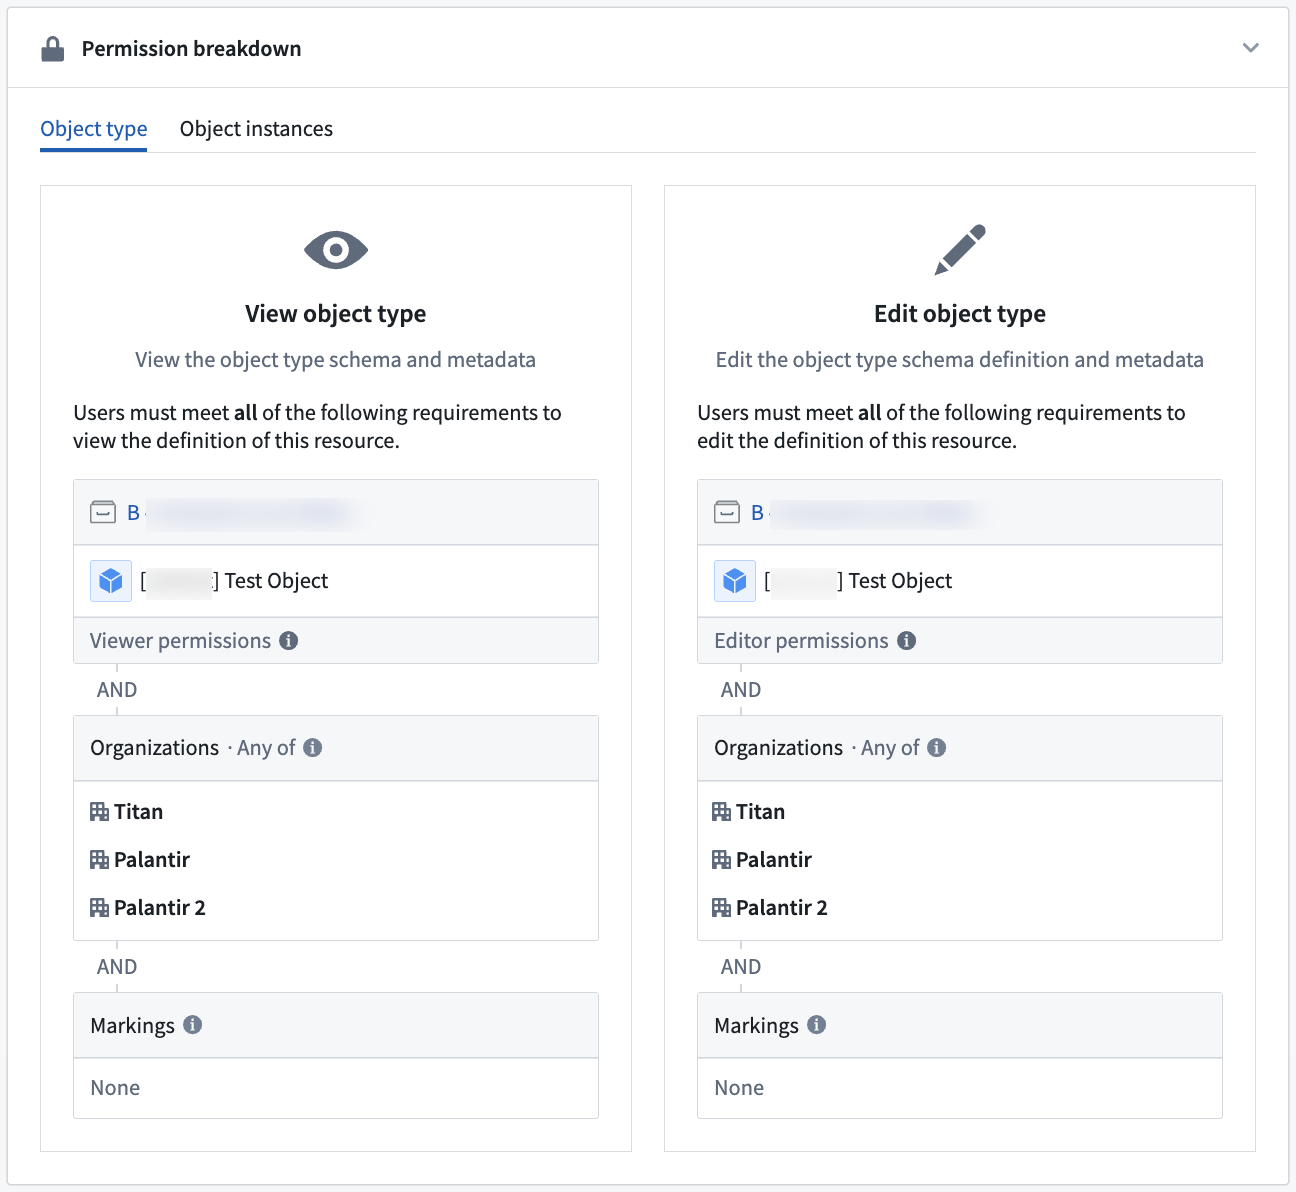The width and height of the screenshot is (1296, 1192).
Task: Open the Object instances tab
Action: [x=256, y=129]
